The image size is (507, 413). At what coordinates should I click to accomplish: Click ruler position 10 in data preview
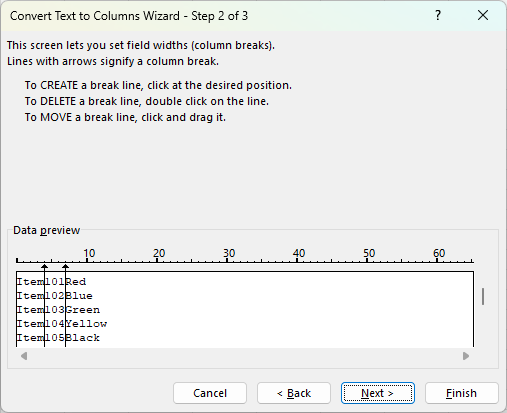[x=89, y=253]
